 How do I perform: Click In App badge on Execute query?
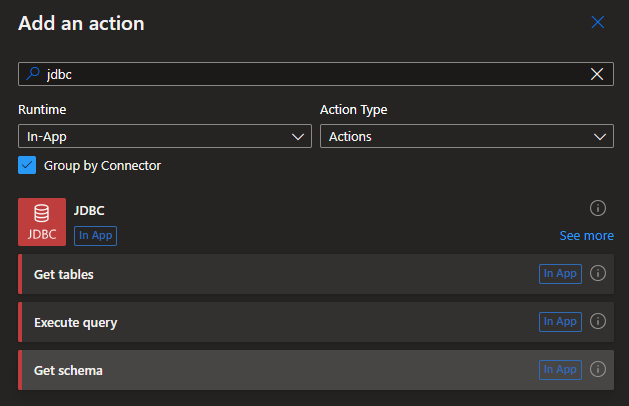pos(560,322)
